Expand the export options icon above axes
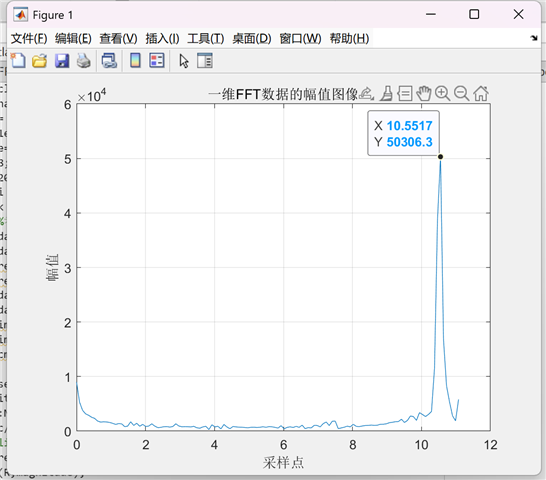Image resolution: width=546 pixels, height=480 pixels. [367, 94]
